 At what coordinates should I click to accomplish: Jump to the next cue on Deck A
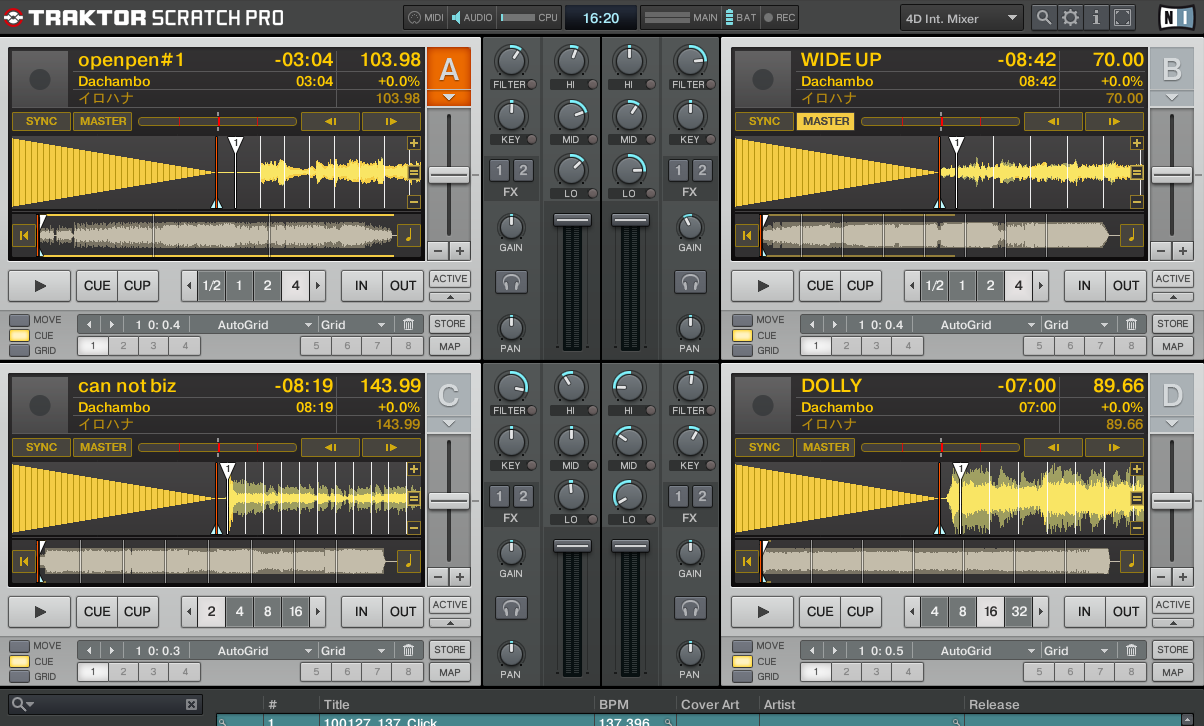point(111,324)
